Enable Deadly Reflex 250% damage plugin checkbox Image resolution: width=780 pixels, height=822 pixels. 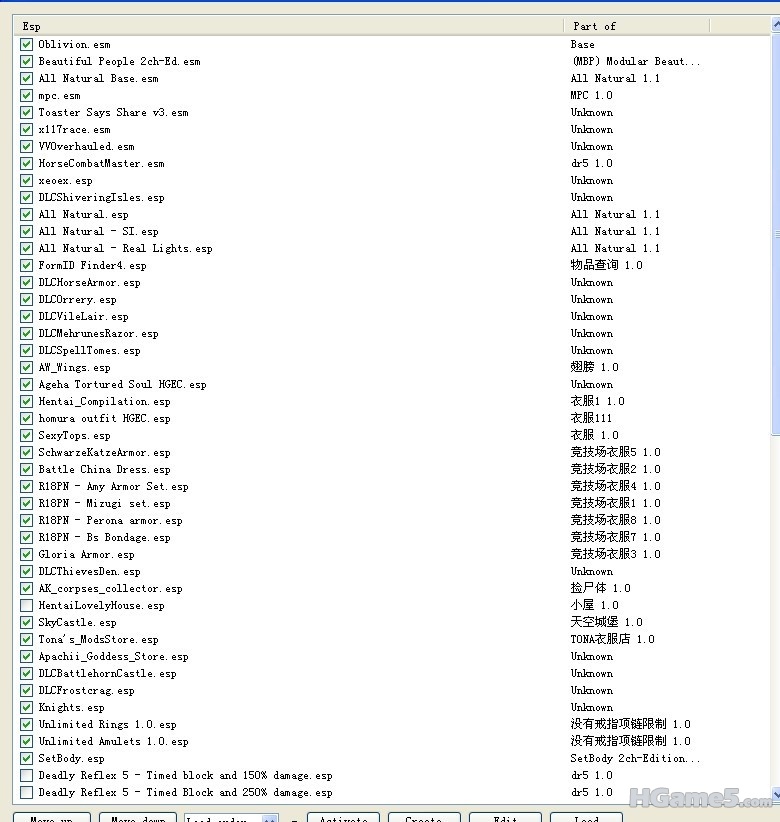(26, 792)
